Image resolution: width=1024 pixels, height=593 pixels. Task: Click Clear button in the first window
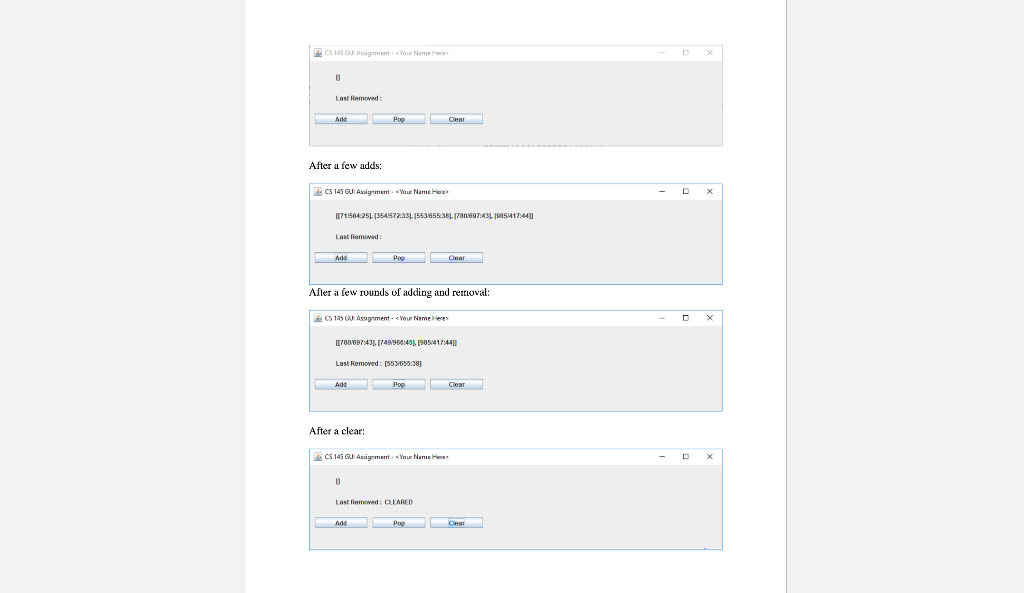456,119
